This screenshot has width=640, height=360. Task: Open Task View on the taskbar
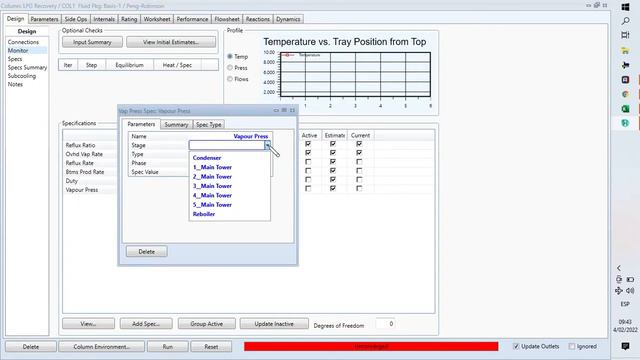[x=625, y=36]
